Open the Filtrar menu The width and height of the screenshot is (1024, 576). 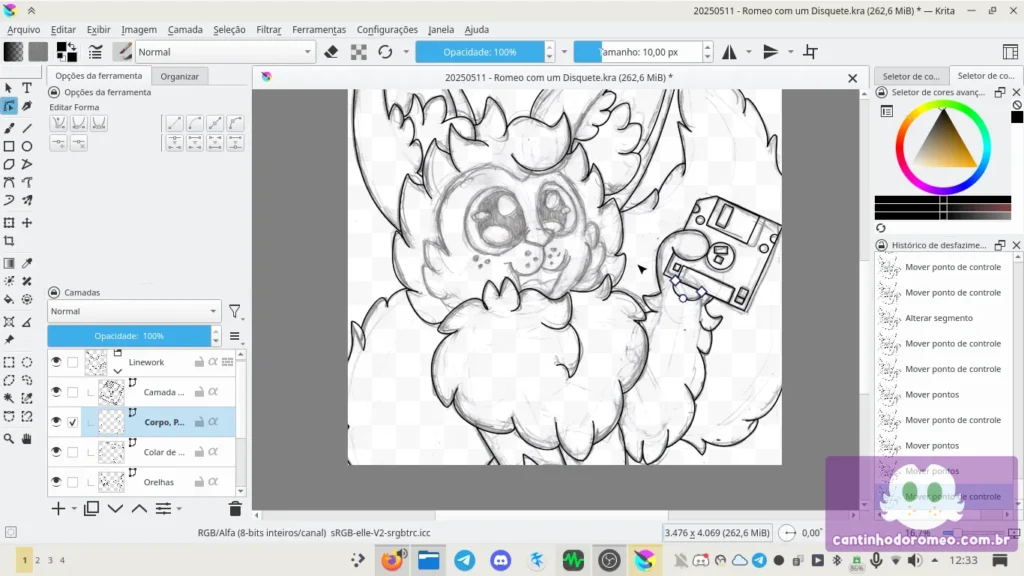[x=268, y=29]
